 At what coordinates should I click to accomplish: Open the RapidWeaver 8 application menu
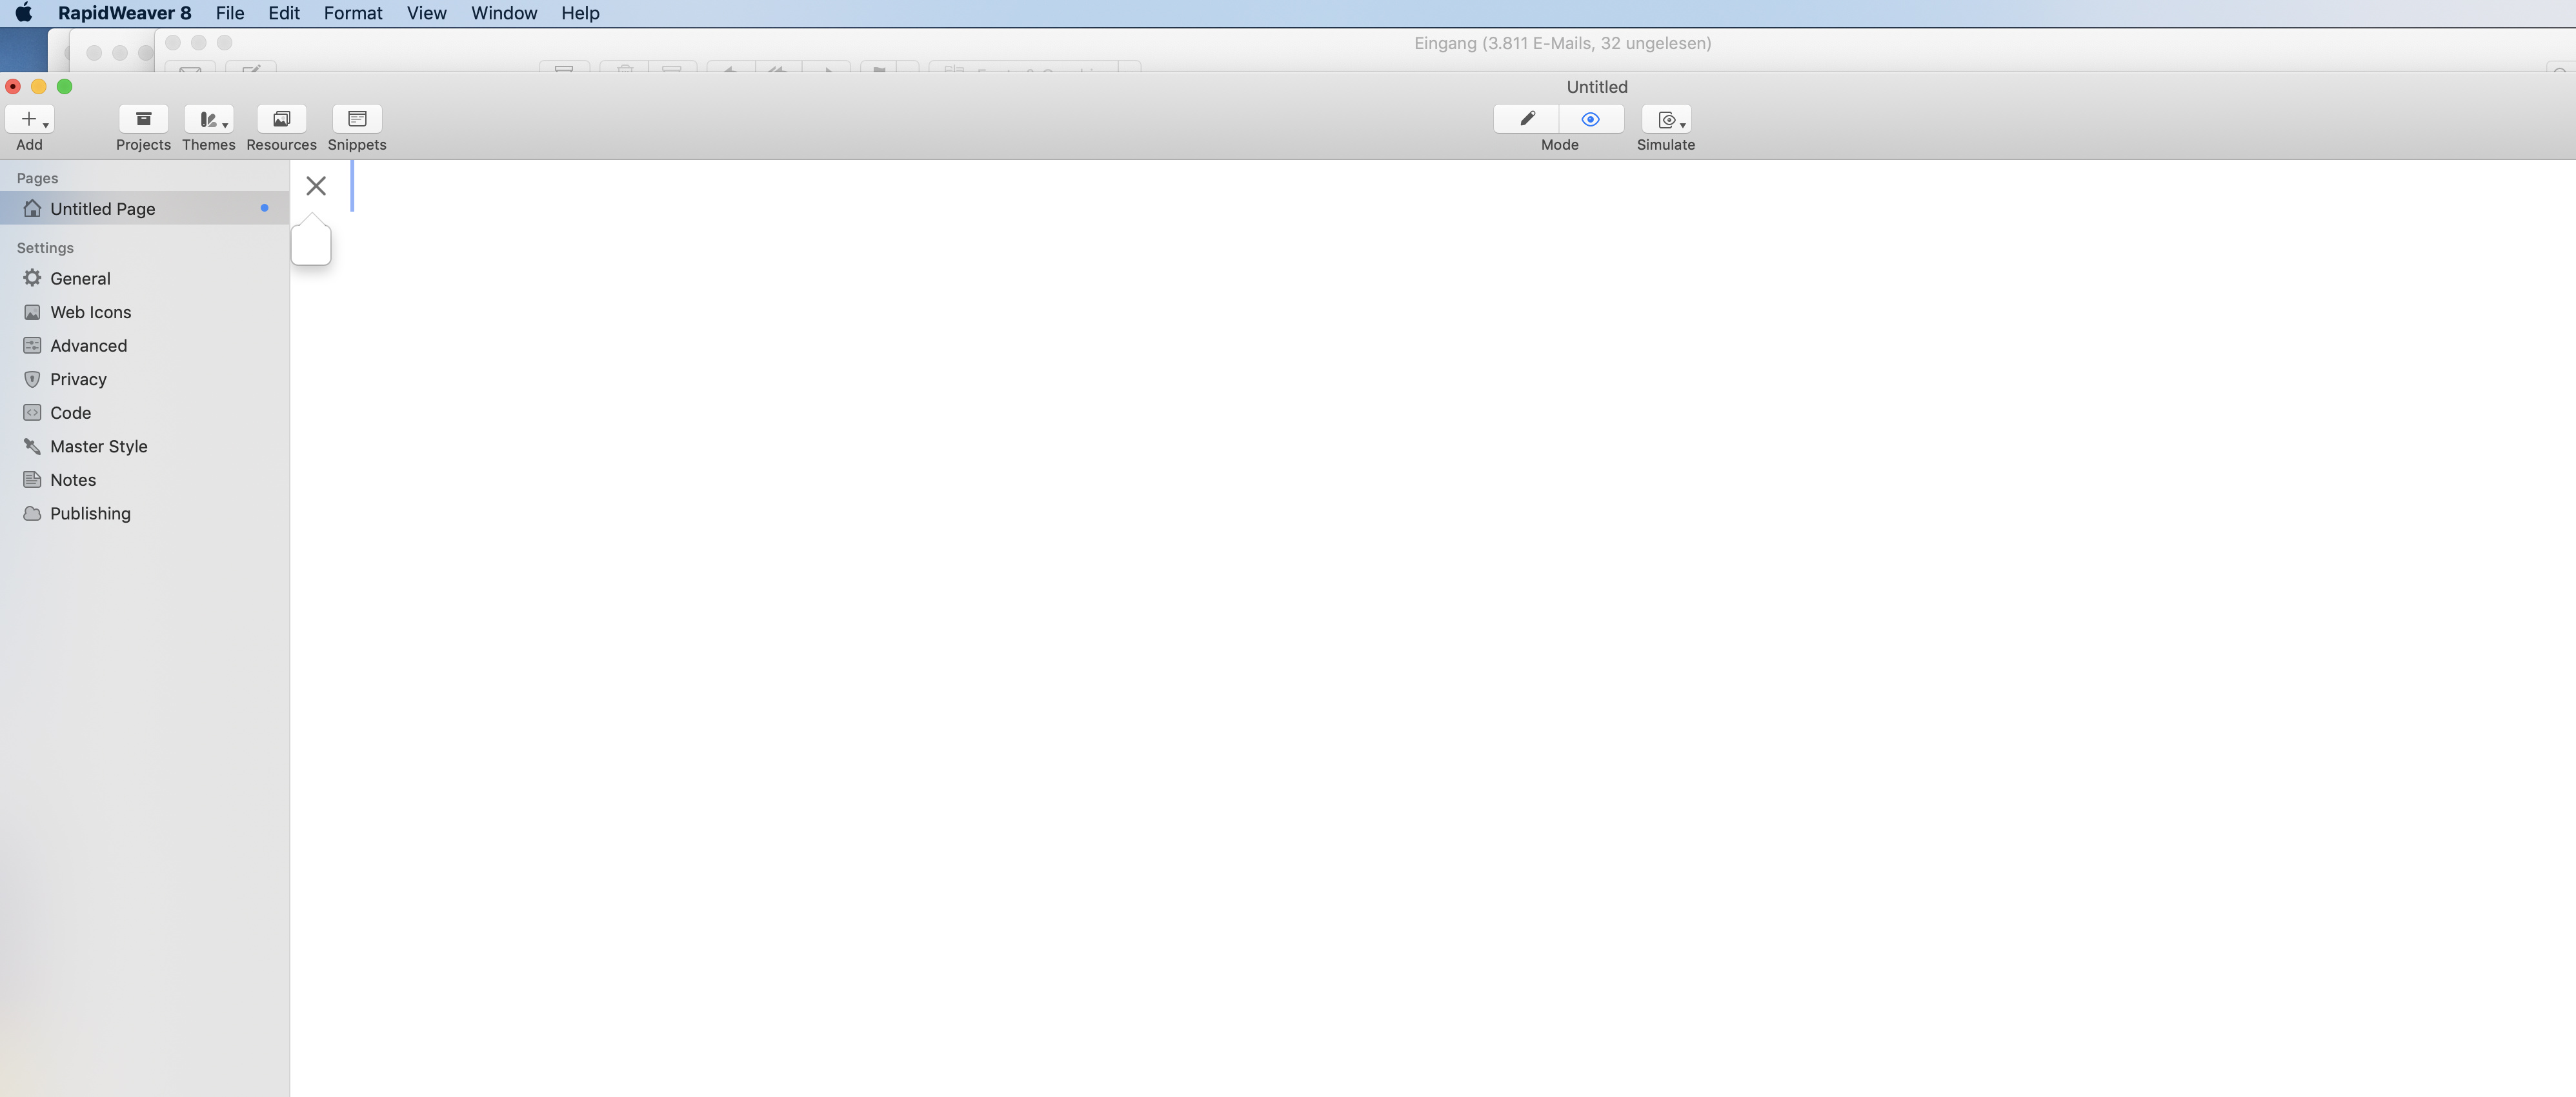click(124, 13)
